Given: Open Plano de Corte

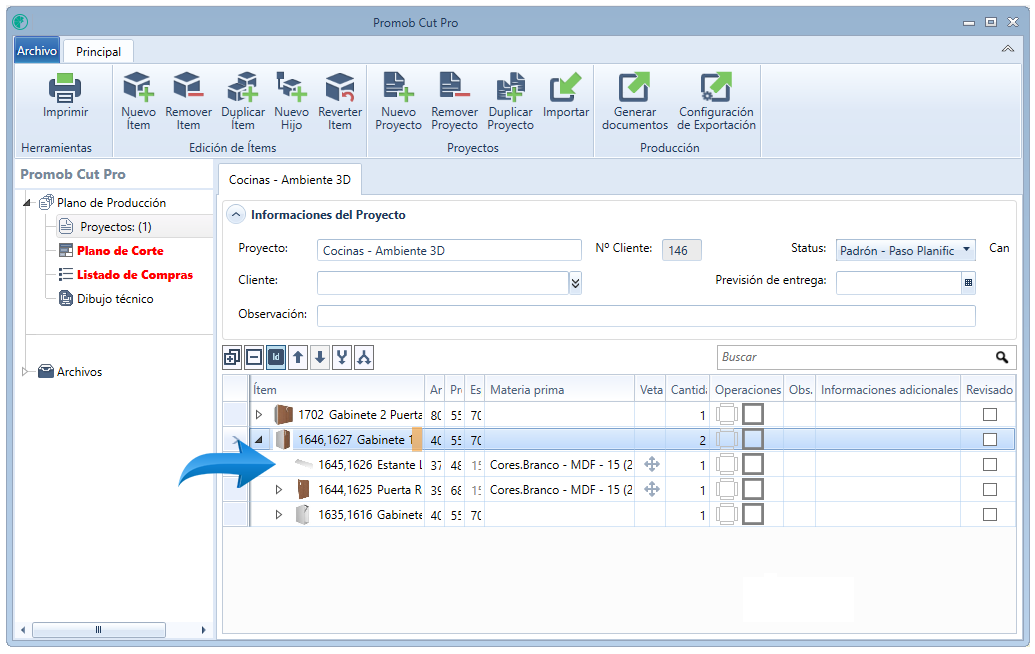Looking at the screenshot, I should [x=120, y=251].
